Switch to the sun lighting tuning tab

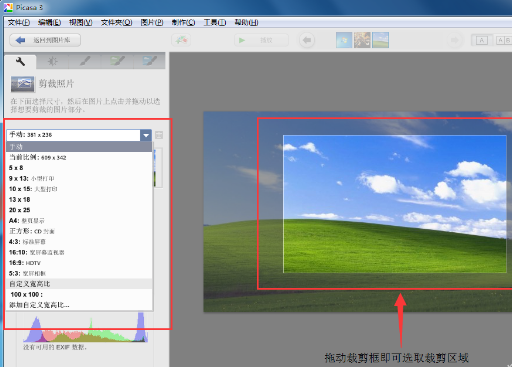(x=52, y=62)
